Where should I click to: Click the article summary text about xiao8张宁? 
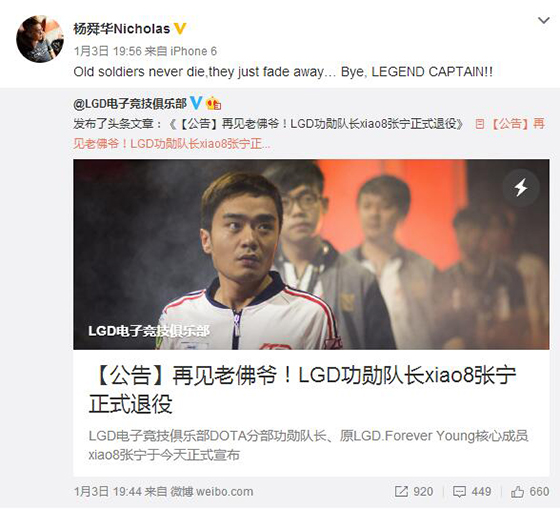[x=308, y=445]
